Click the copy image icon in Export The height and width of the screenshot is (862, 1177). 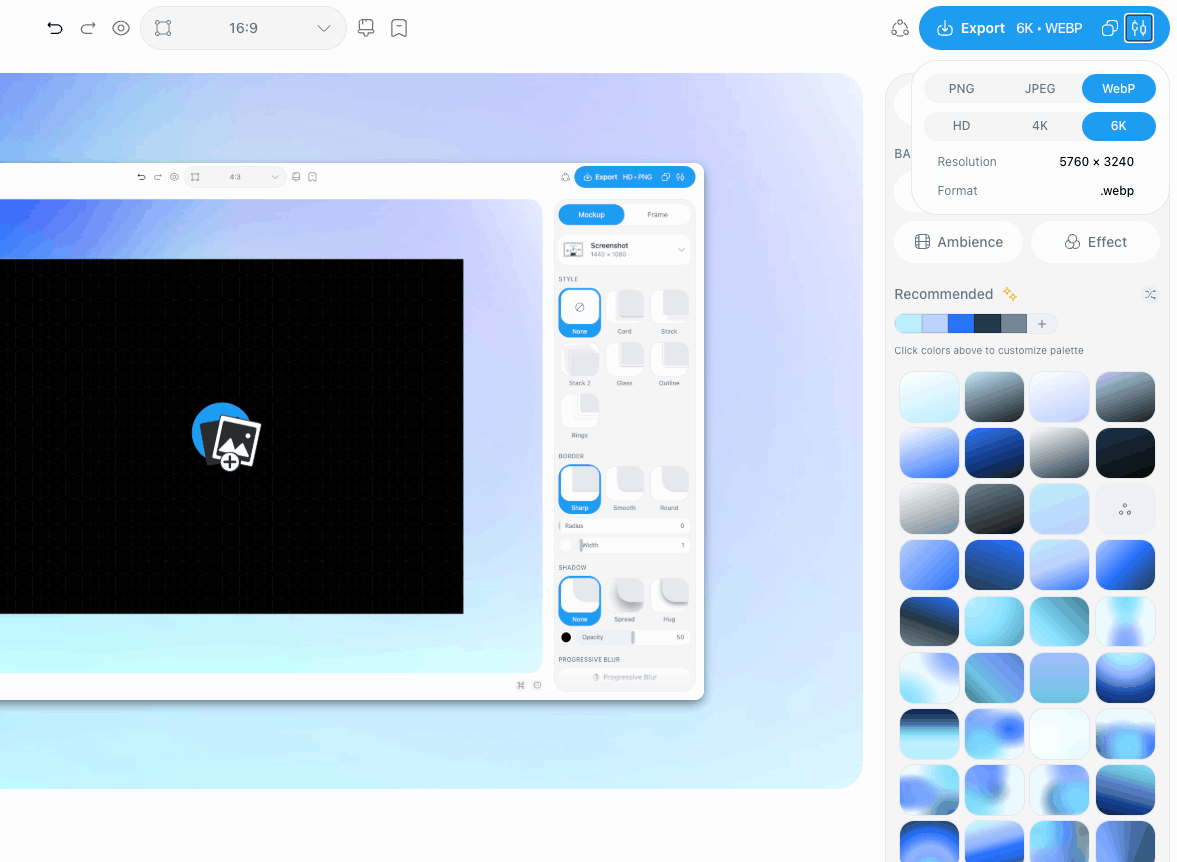coord(1109,29)
